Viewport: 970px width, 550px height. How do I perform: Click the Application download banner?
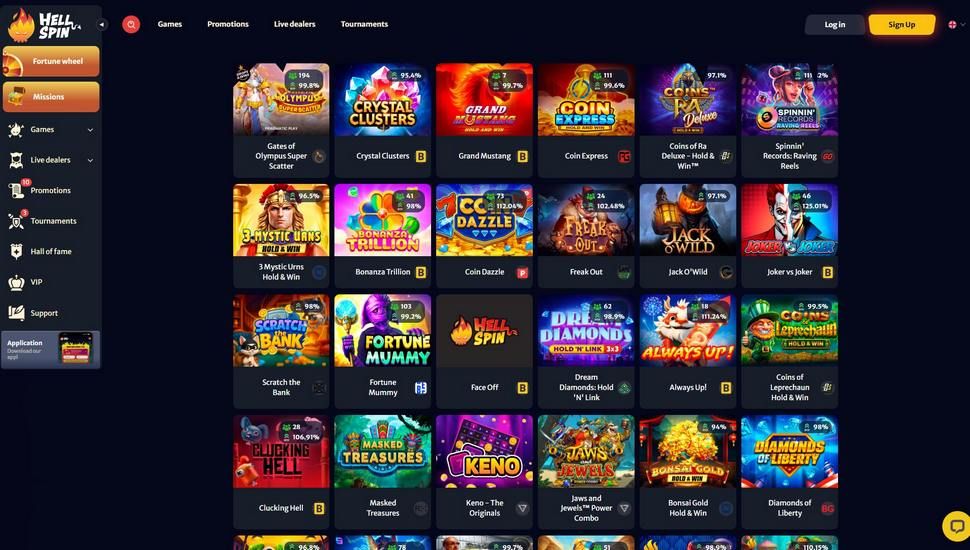(x=51, y=350)
